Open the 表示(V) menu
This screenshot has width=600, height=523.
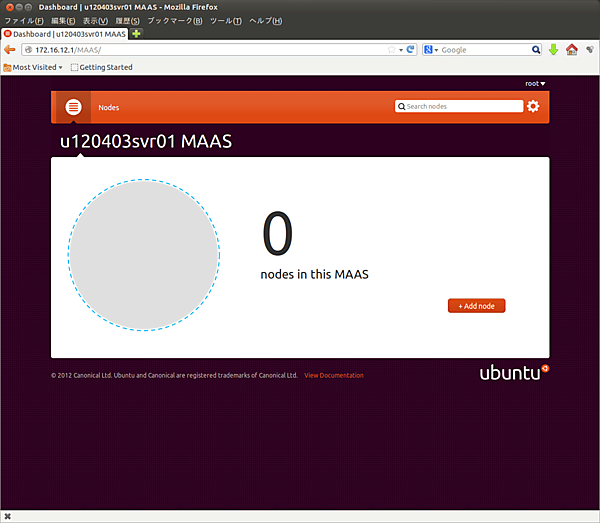point(95,21)
